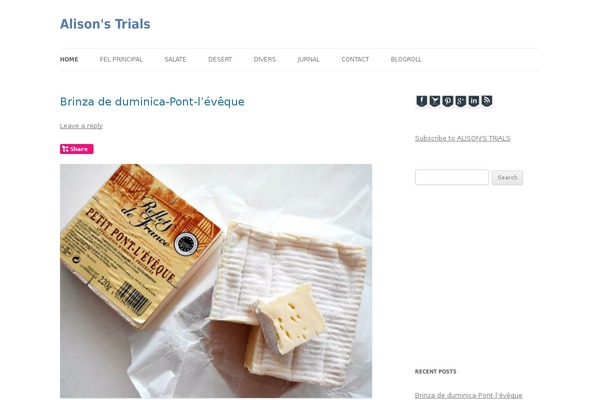Image resolution: width=600 pixels, height=400 pixels.
Task: Open the Contact page
Action: [x=355, y=59]
